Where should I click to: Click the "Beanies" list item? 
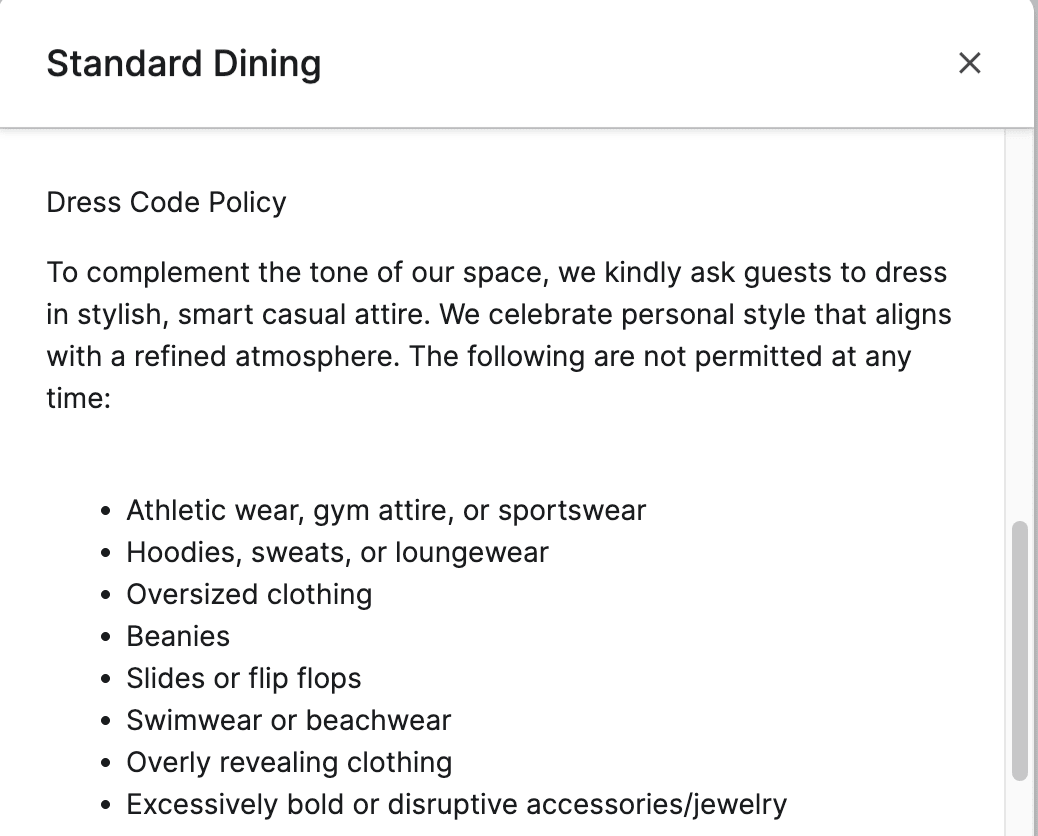[x=178, y=636]
